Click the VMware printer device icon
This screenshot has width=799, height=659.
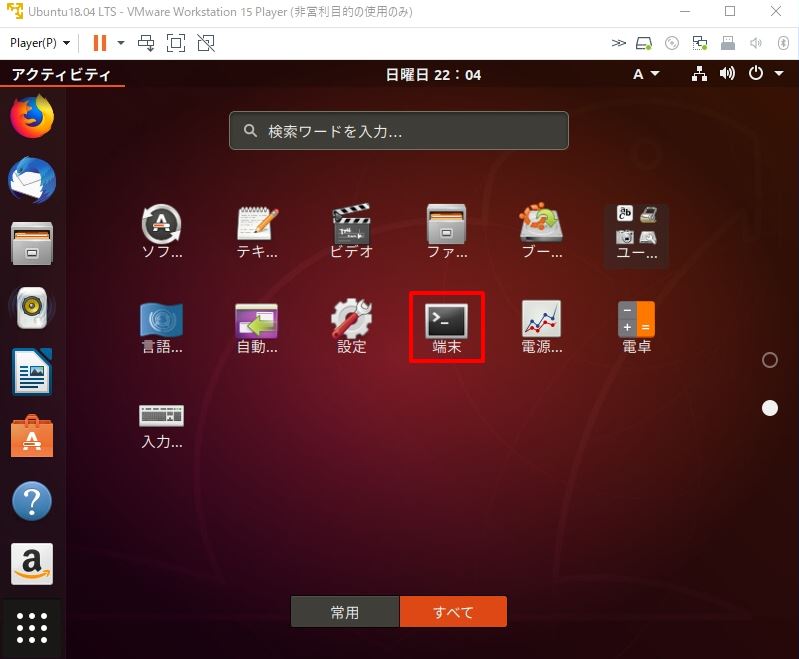(728, 43)
